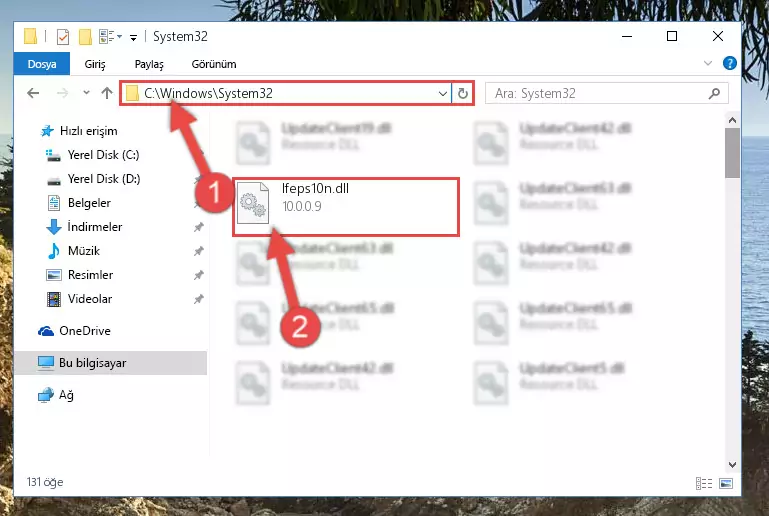The height and width of the screenshot is (516, 769).
Task: Close the System32 window
Action: tap(718, 36)
